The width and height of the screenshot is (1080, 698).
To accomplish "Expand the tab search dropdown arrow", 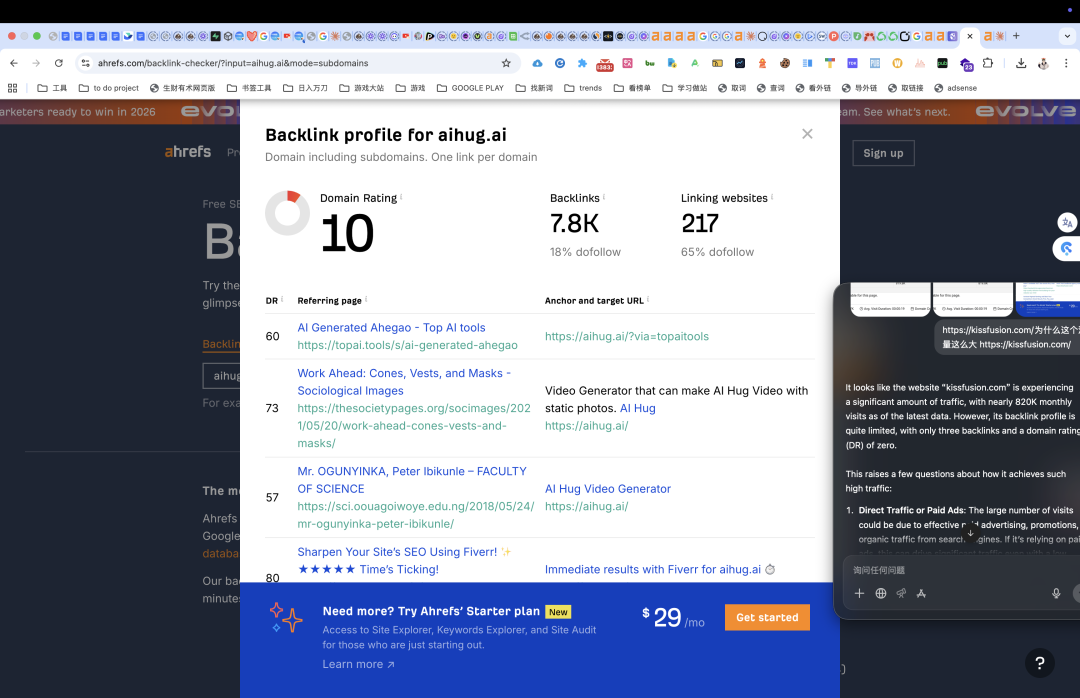I will (x=1067, y=36).
